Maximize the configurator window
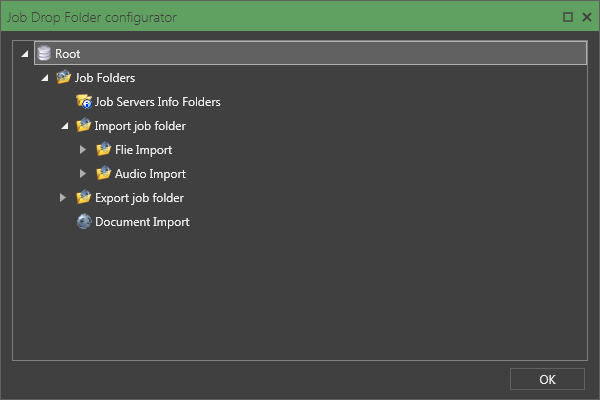The image size is (600, 400). point(568,17)
